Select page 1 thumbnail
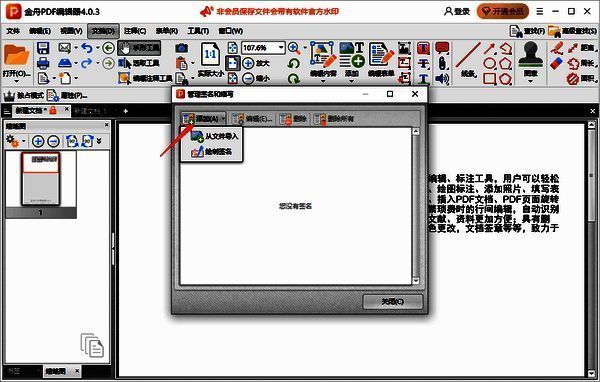The width and height of the screenshot is (600, 382). coord(41,179)
